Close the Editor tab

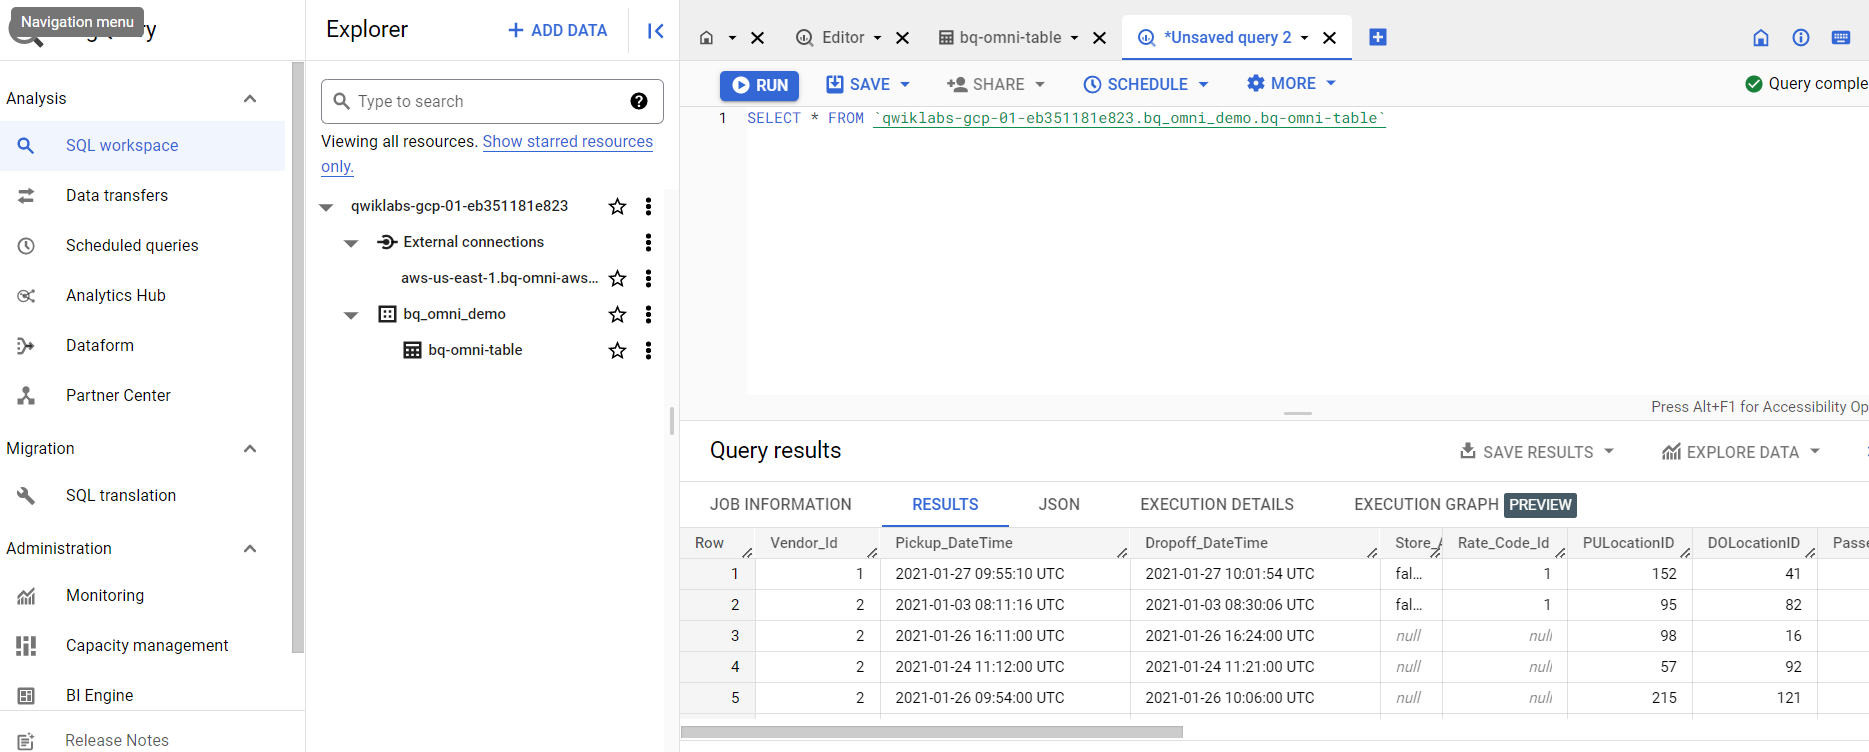[902, 38]
